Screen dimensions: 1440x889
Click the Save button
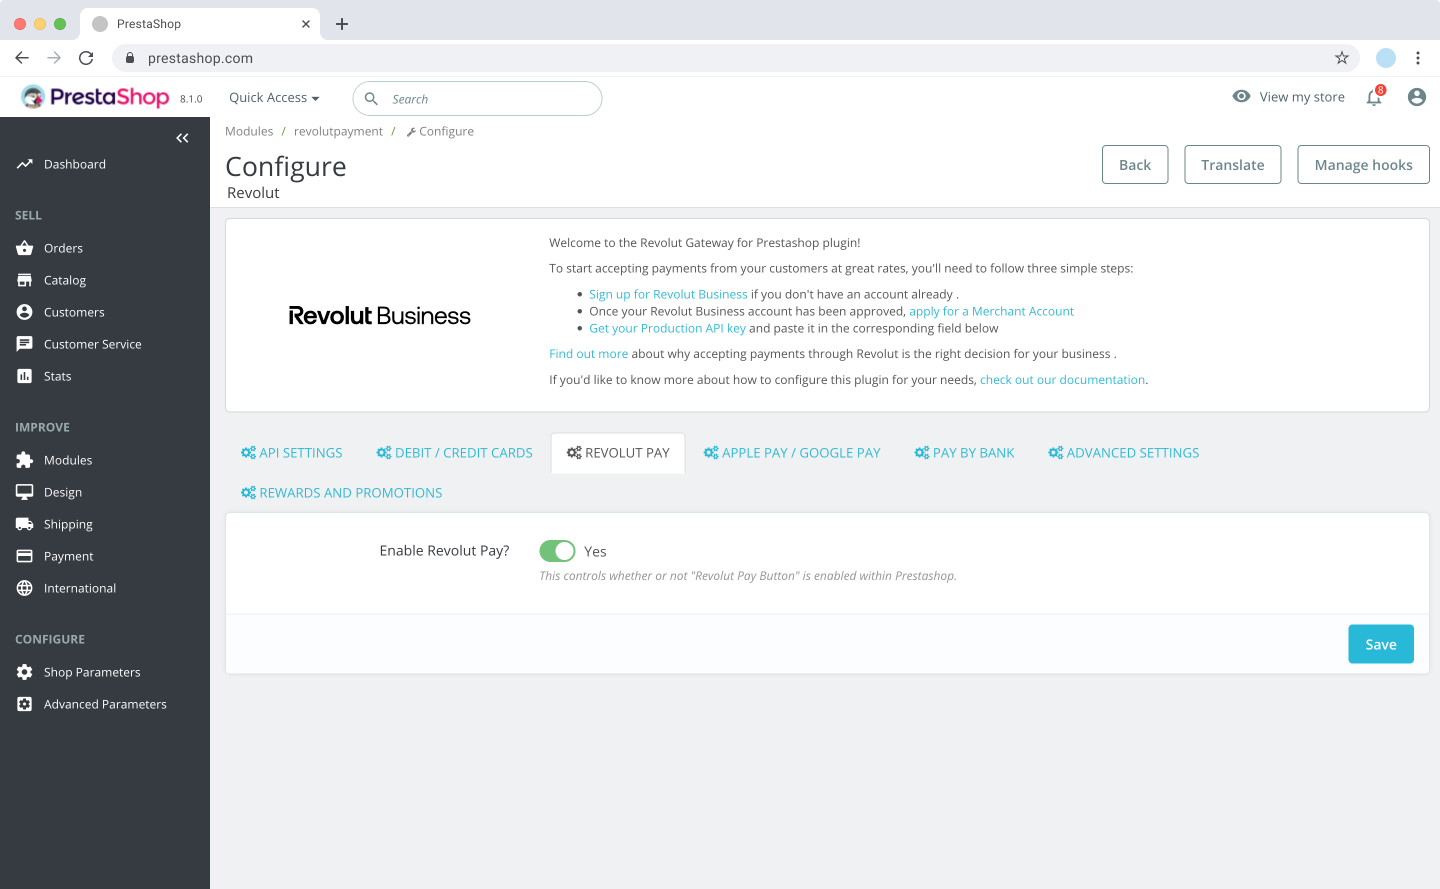[1381, 644]
